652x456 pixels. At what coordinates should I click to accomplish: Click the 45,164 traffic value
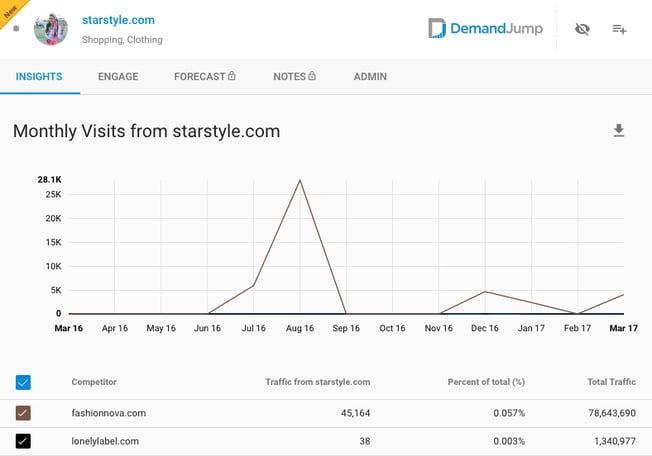356,413
